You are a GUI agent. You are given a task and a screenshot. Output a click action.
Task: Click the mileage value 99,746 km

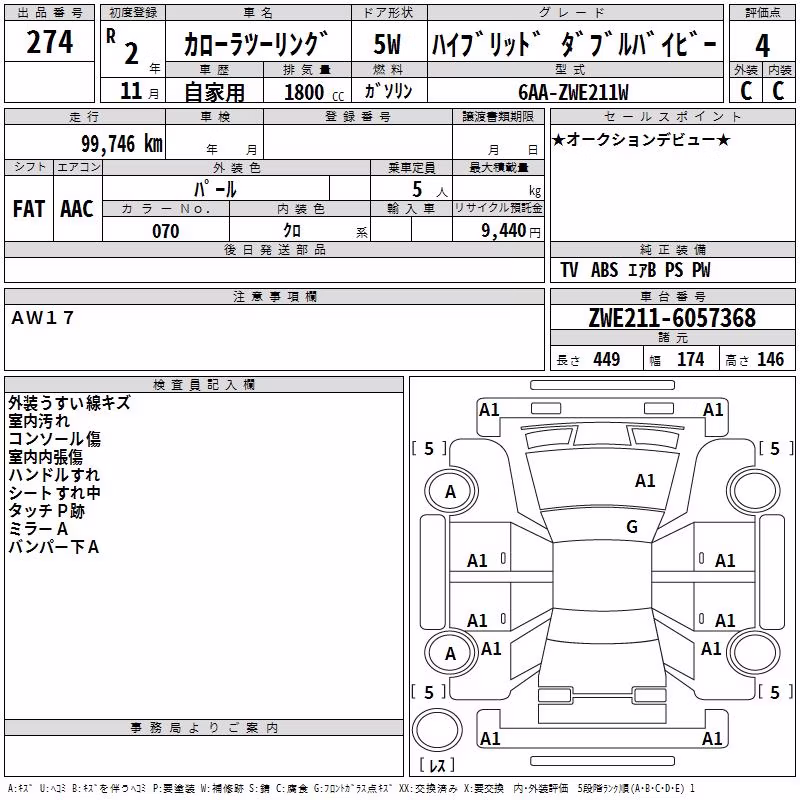point(122,143)
